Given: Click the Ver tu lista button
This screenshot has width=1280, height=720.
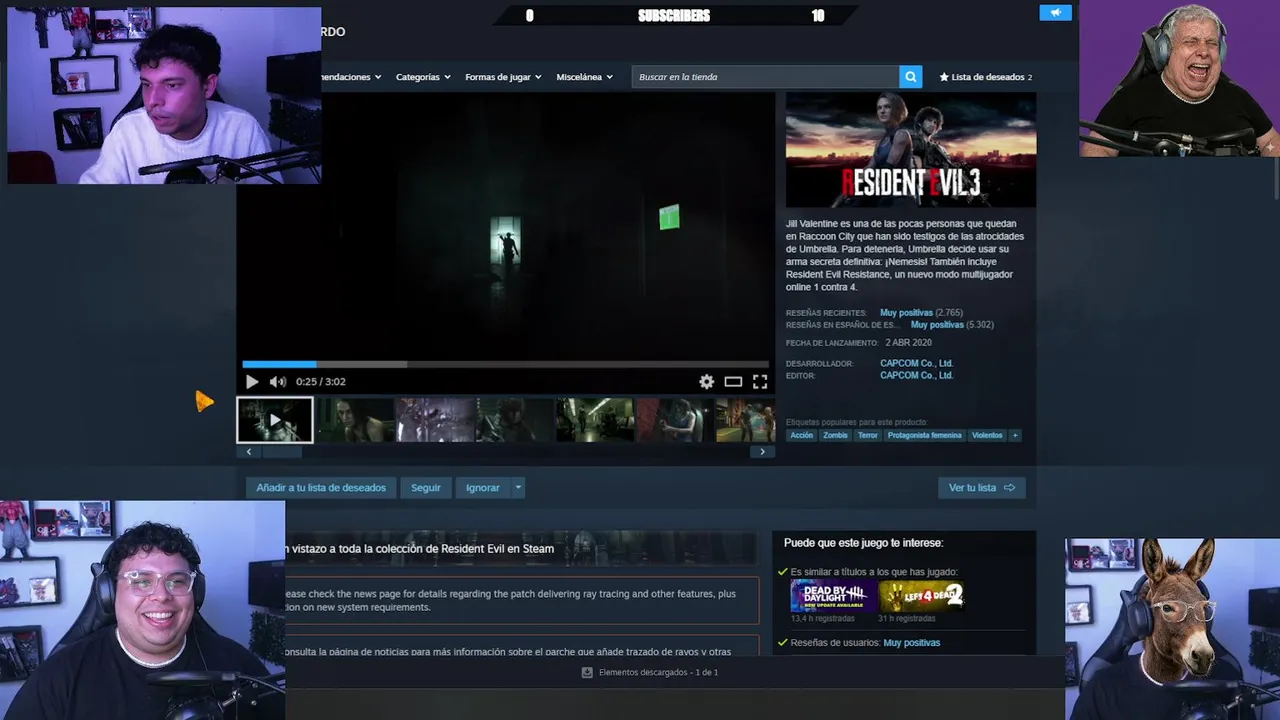Looking at the screenshot, I should 981,488.
